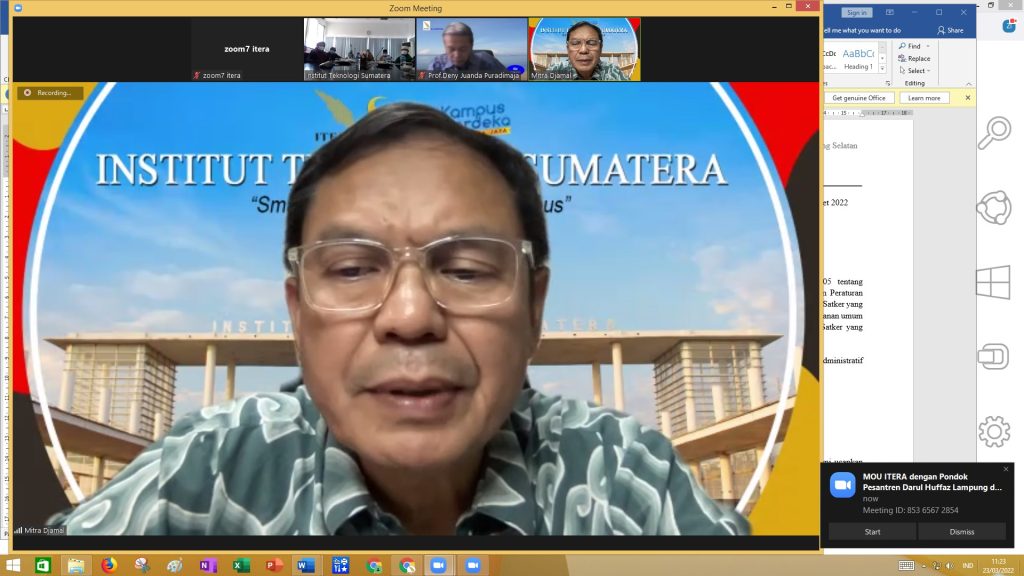This screenshot has height=576, width=1024.
Task: Click the MOU ITERA meeting notification title
Action: (x=932, y=482)
